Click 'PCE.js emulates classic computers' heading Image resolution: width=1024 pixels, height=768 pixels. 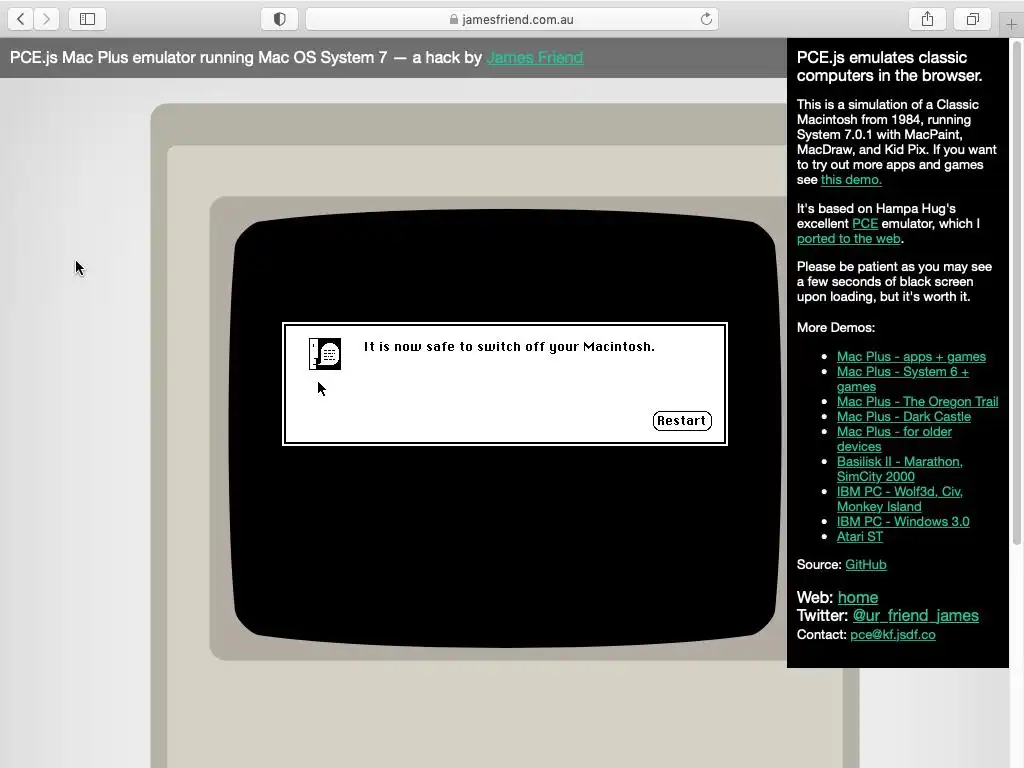(889, 67)
